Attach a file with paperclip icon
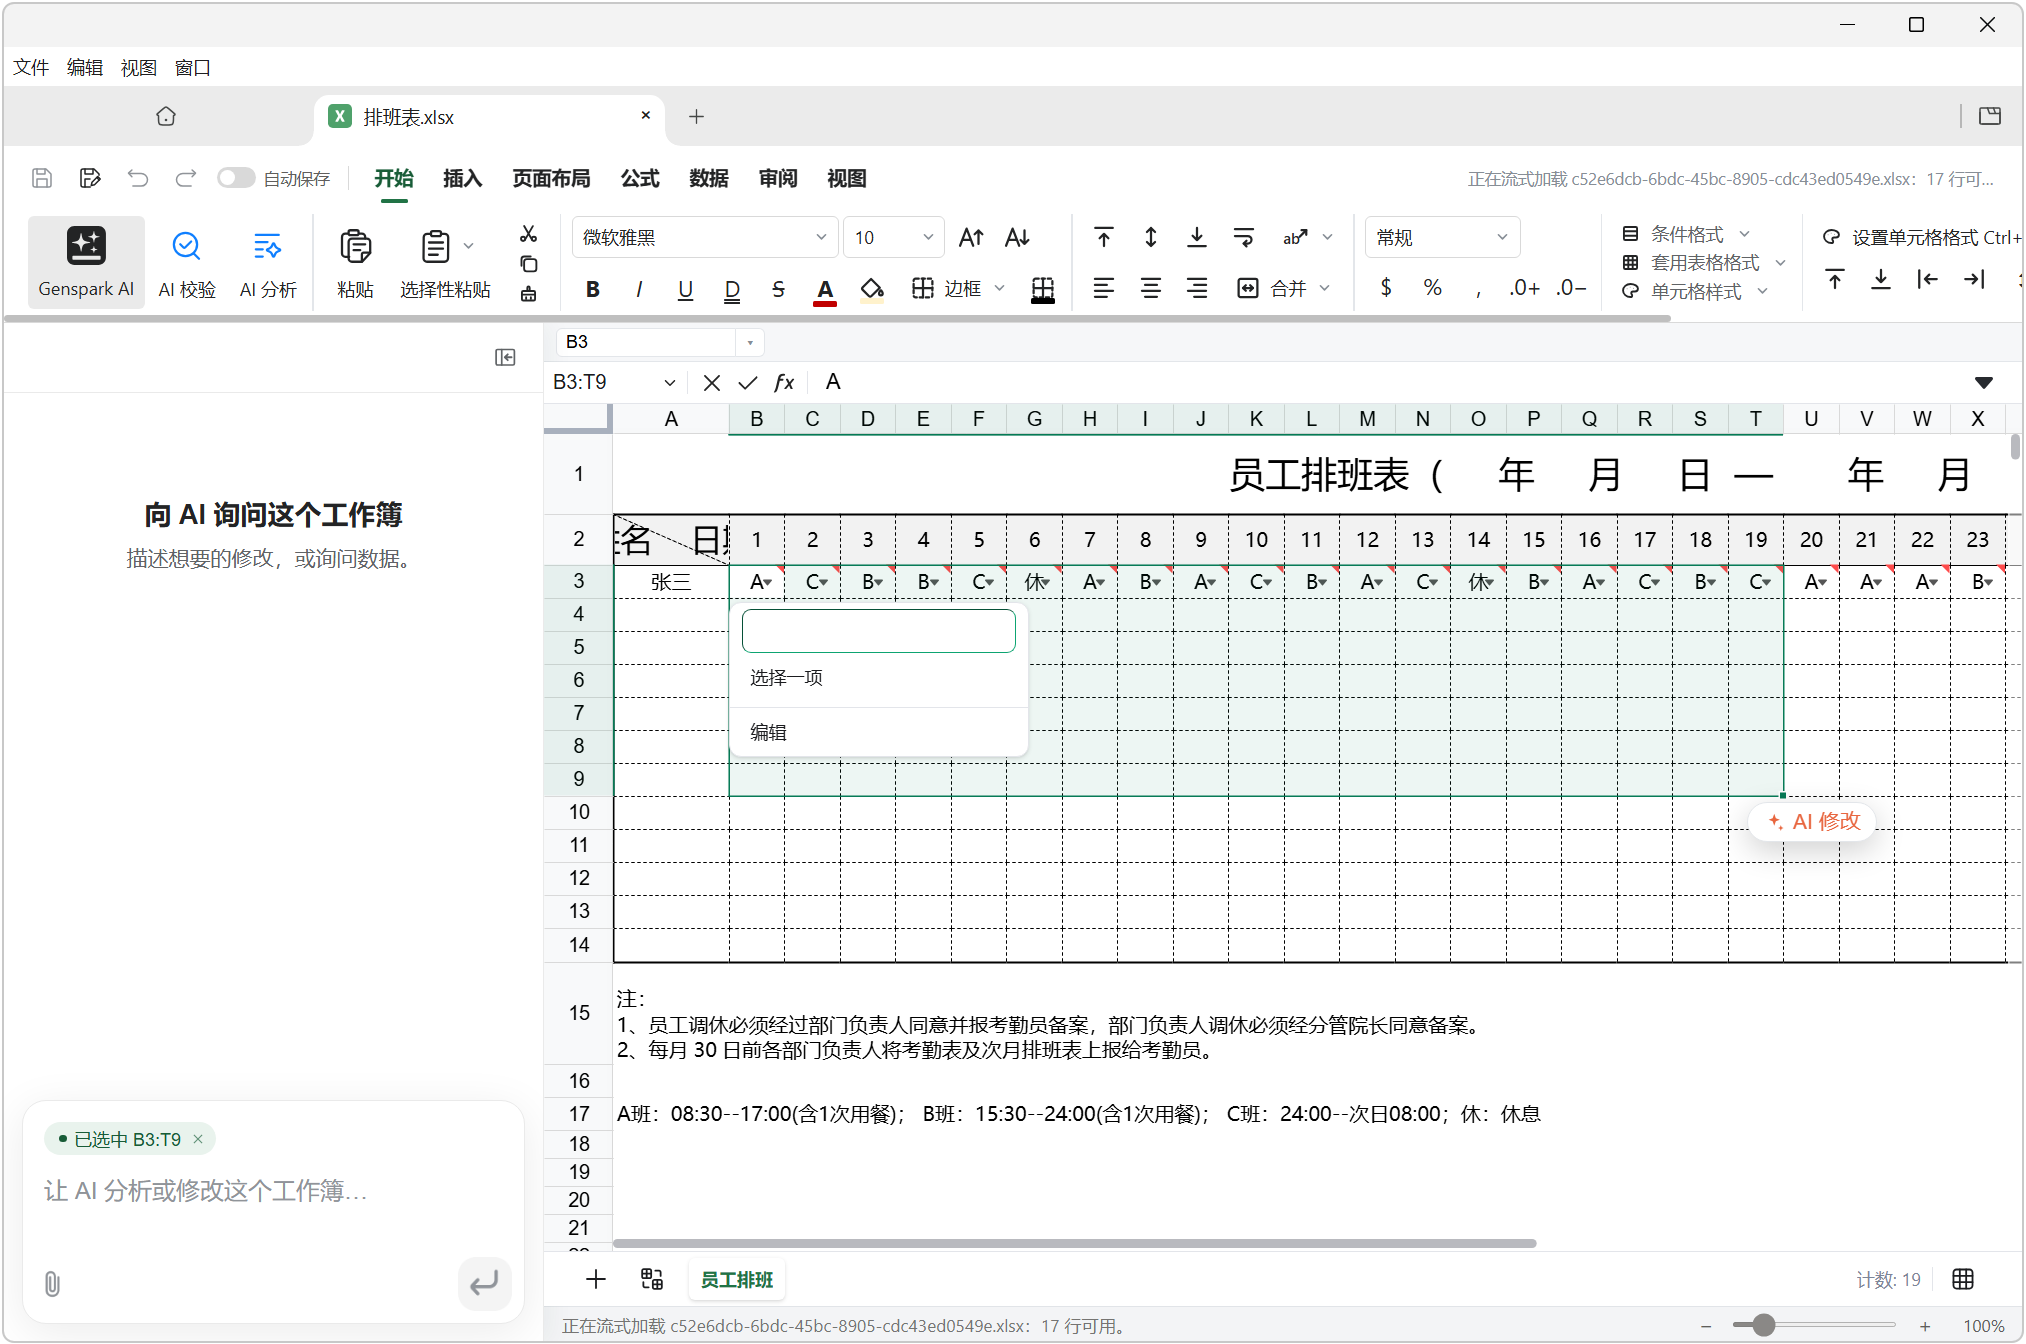The image size is (2026, 1344). tap(52, 1284)
